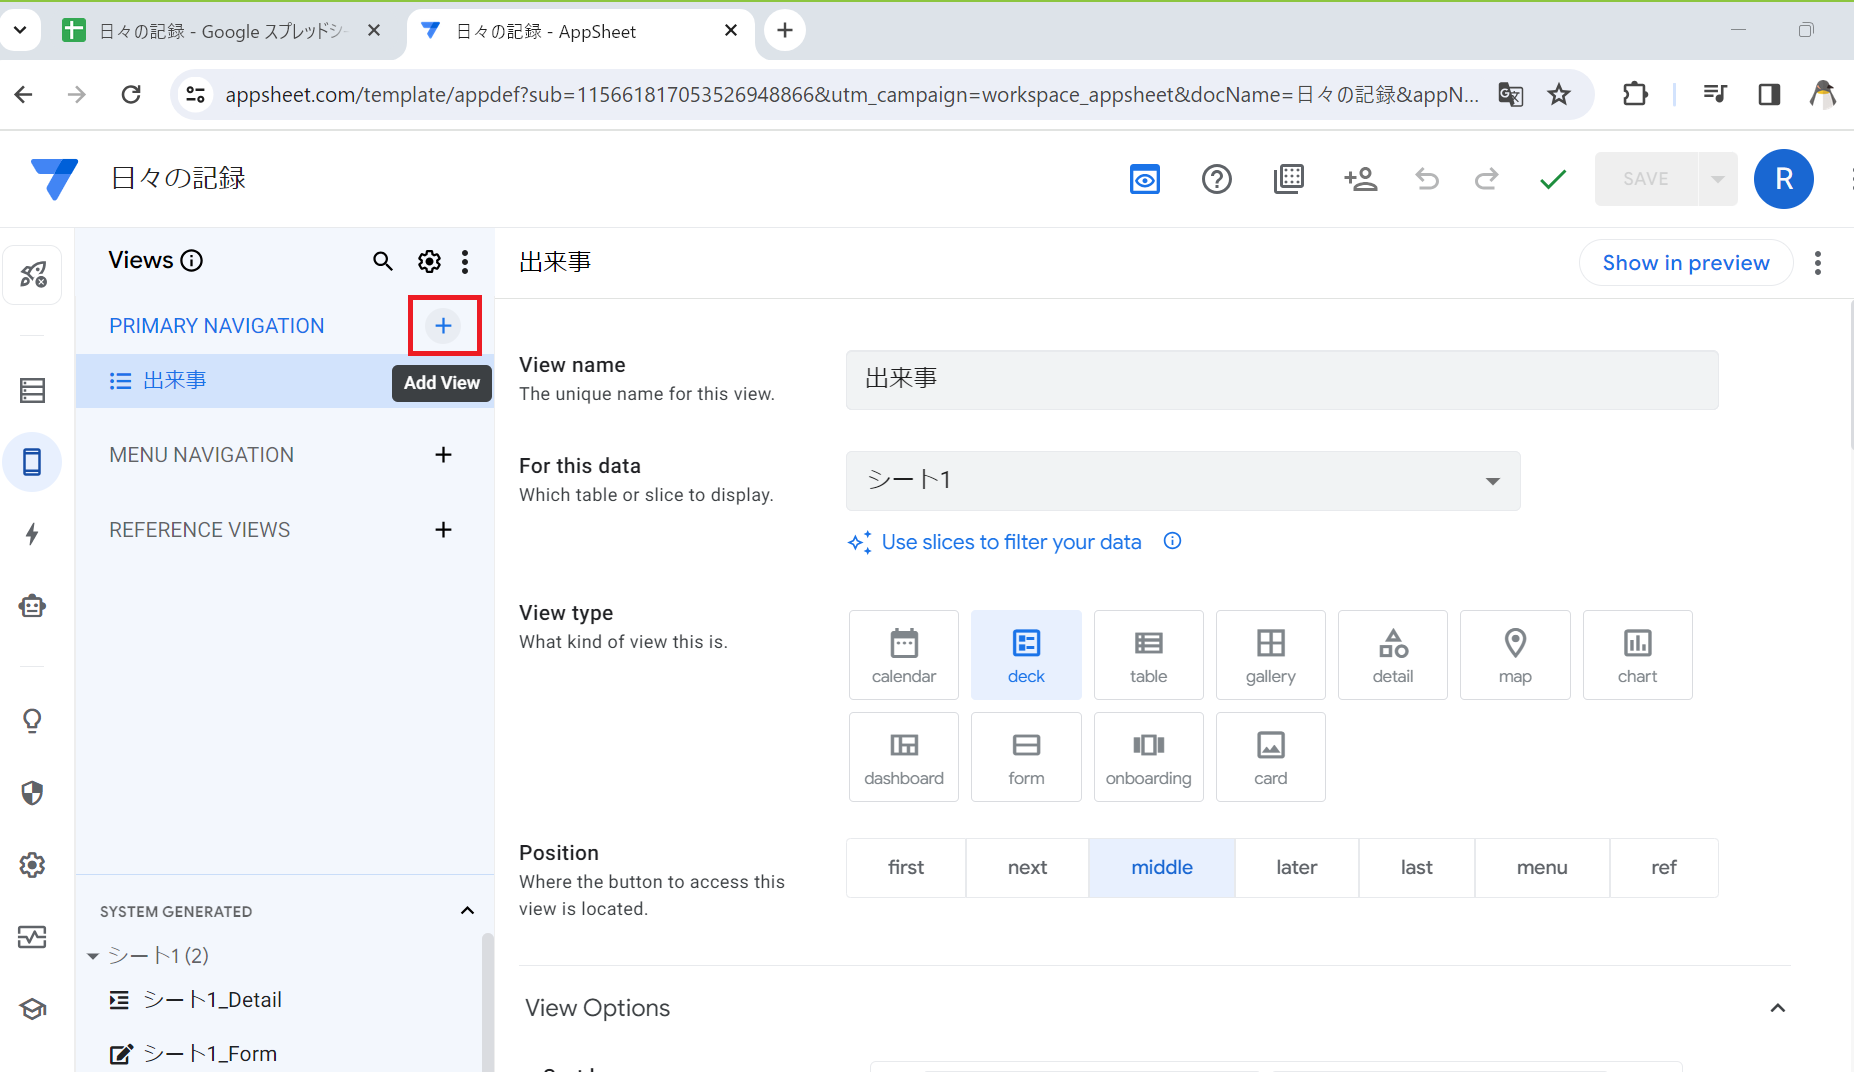Select the 出来事 view in Primary Navigation
Viewport: 1854px width, 1072px height.
[x=285, y=381]
